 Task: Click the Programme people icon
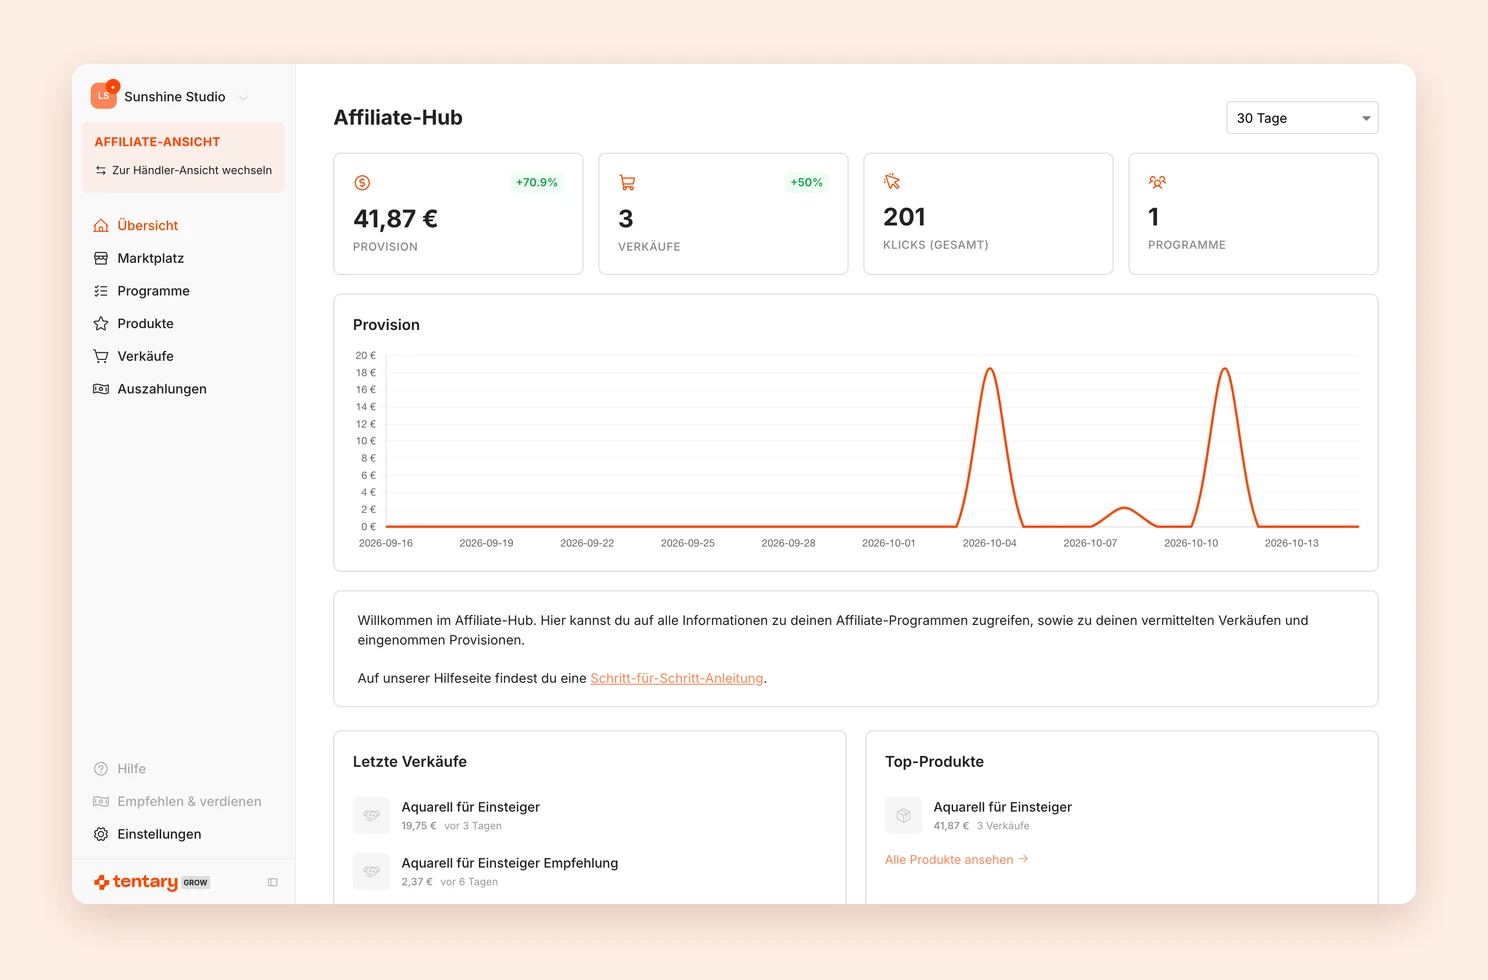tap(1157, 181)
